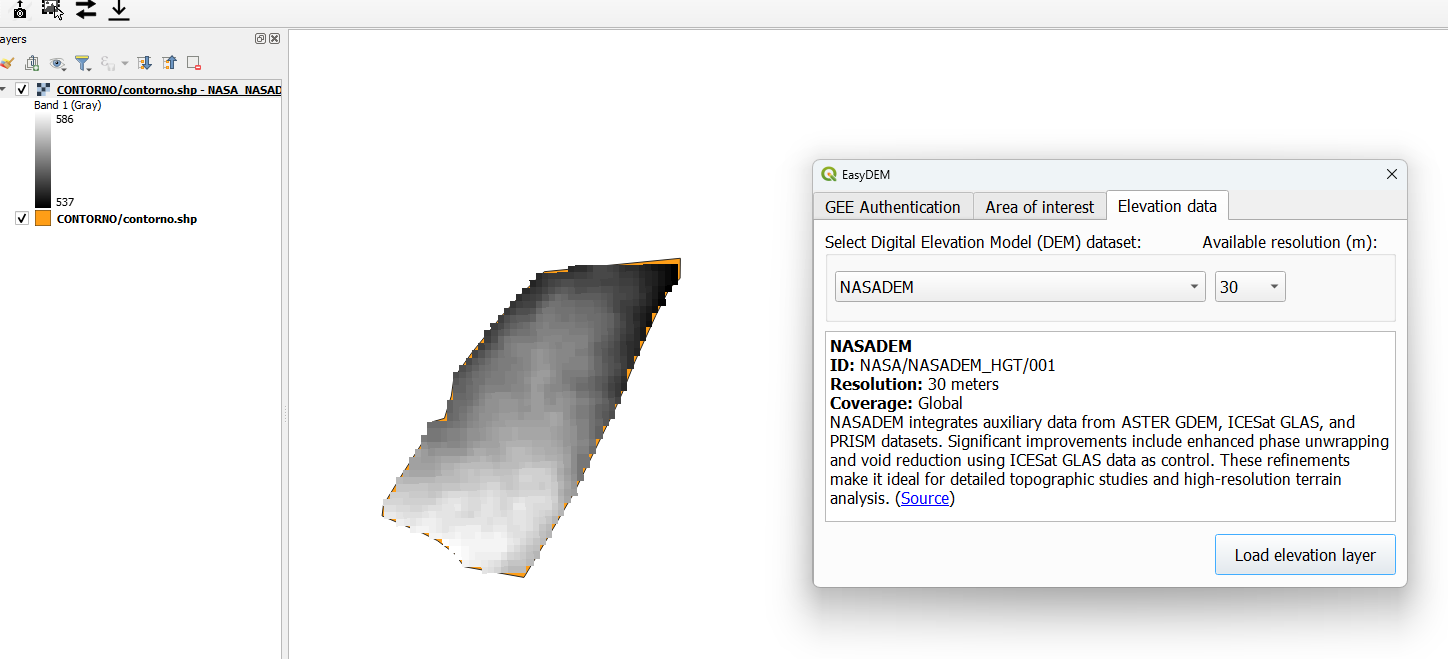Open Manage Map Themes eye icon
This screenshot has height=659, width=1448.
coord(56,62)
